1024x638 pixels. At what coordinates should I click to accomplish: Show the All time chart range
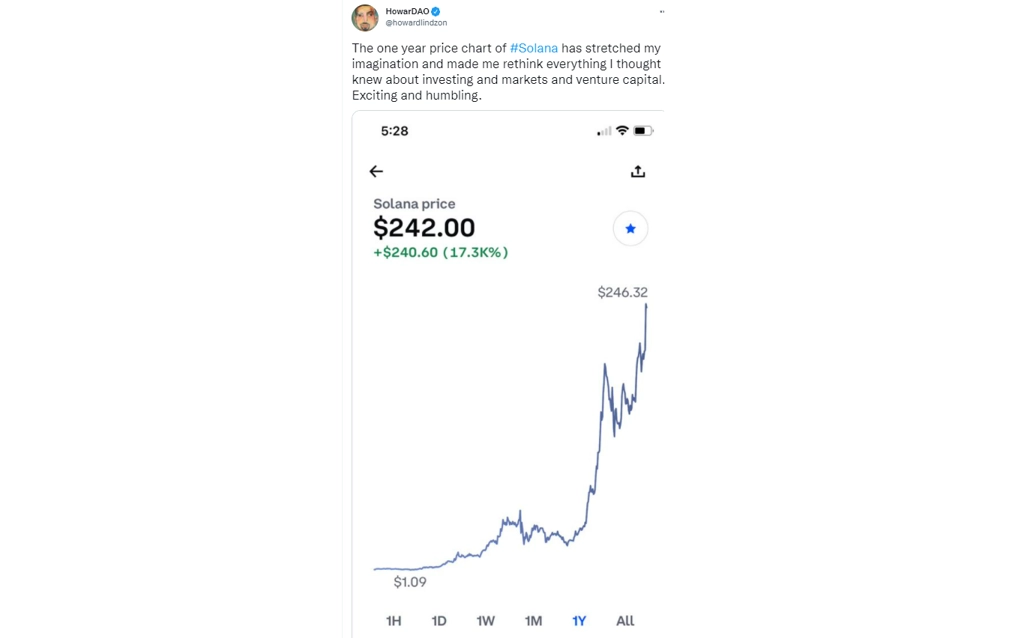pyautogui.click(x=625, y=620)
